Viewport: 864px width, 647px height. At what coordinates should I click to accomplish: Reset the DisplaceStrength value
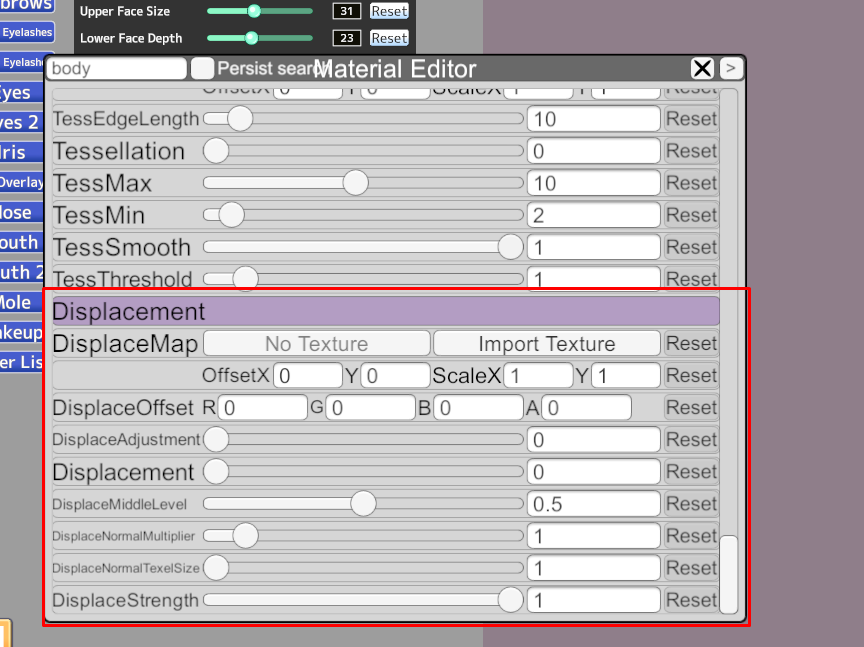point(691,600)
